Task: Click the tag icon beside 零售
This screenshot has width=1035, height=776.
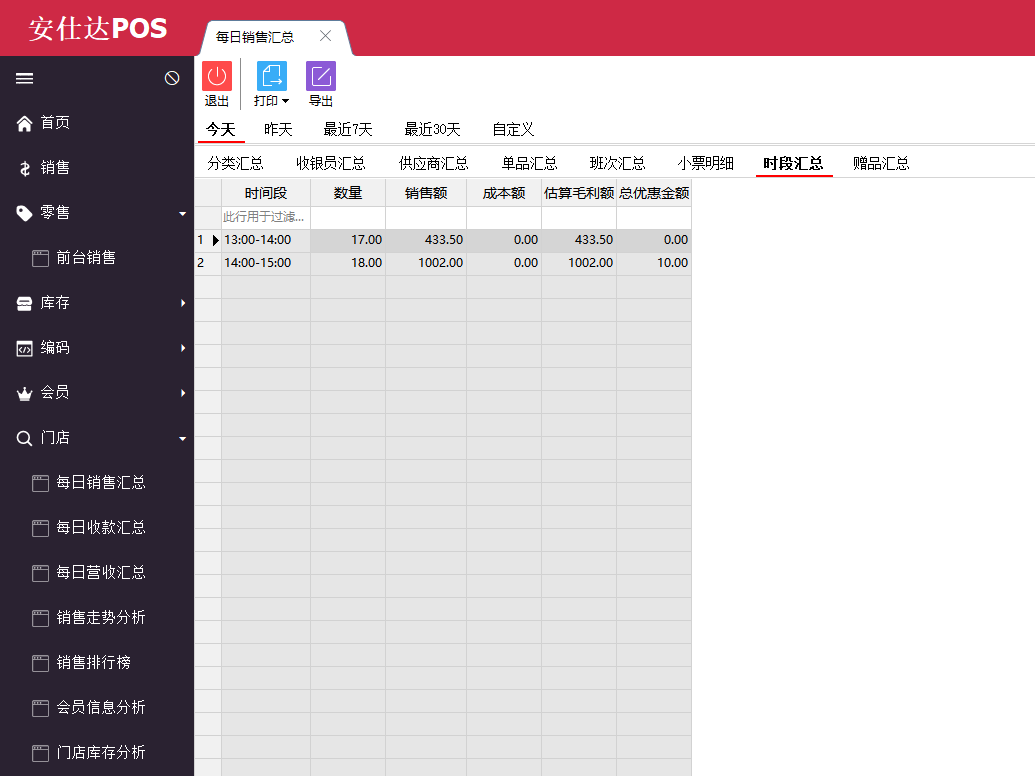Action: pos(24,213)
